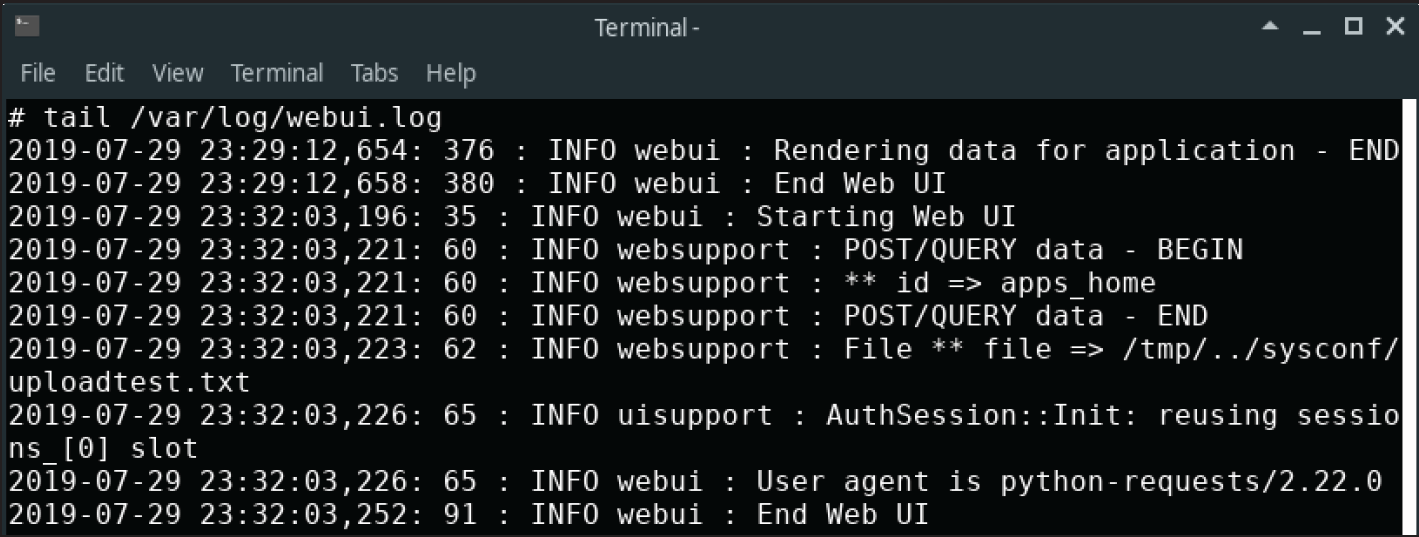The height and width of the screenshot is (537, 1419).
Task: Open the Tabs menu
Action: click(x=374, y=73)
